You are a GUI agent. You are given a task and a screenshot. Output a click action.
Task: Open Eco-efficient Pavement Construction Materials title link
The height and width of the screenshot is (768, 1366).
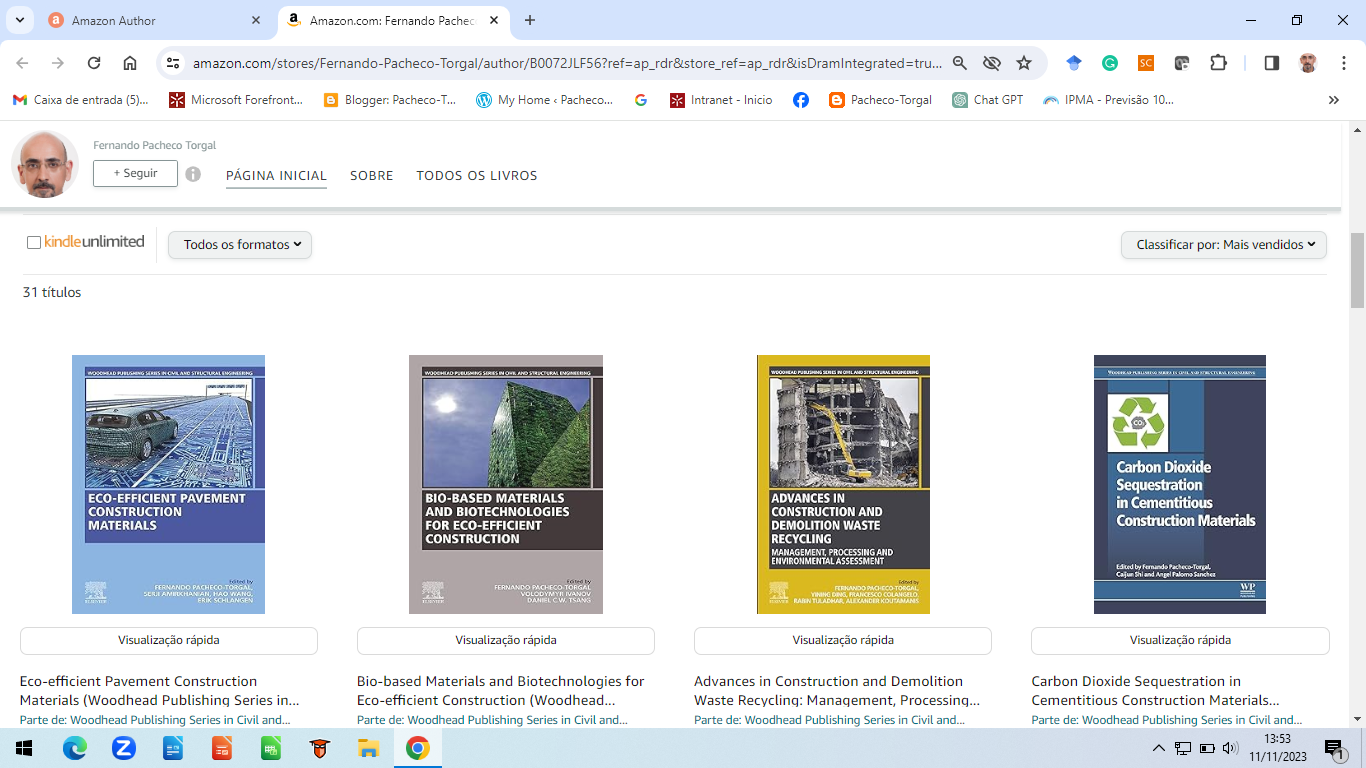click(160, 691)
